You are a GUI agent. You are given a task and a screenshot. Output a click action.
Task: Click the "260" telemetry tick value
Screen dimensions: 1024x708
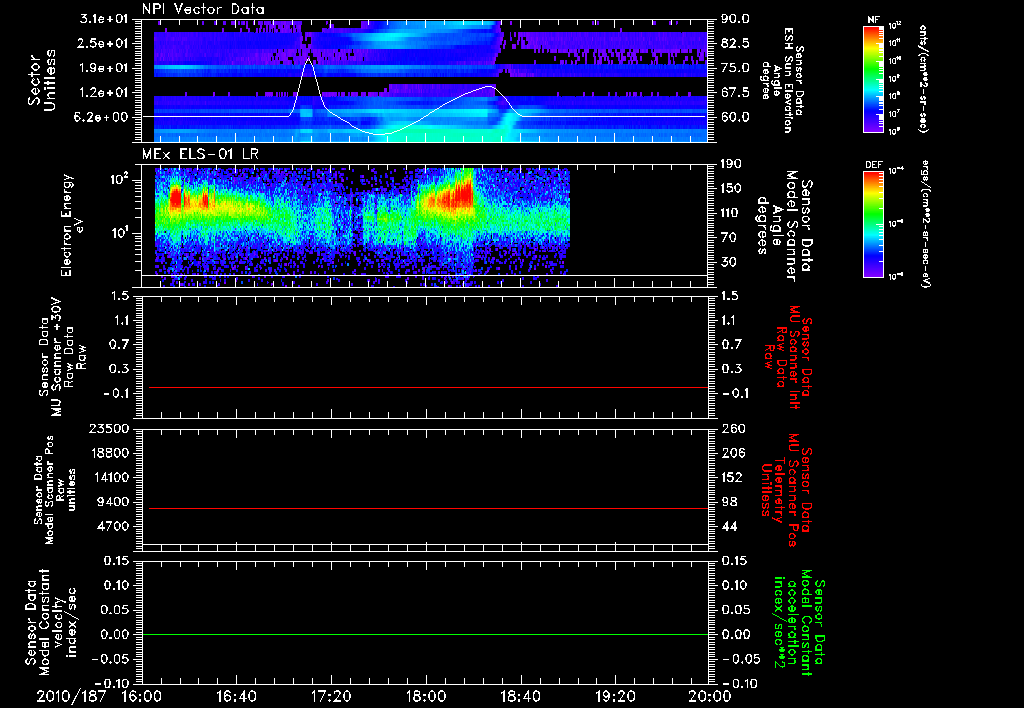731,429
